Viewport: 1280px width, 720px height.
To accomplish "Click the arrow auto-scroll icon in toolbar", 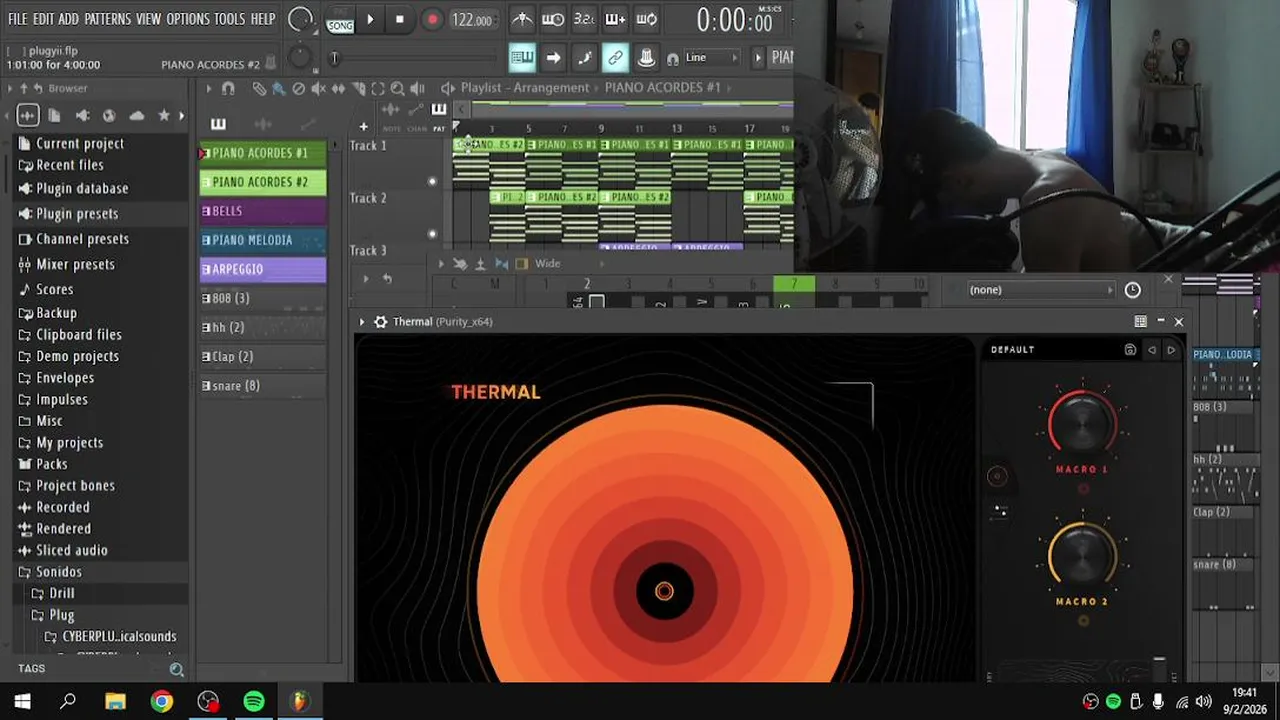I will tap(553, 57).
